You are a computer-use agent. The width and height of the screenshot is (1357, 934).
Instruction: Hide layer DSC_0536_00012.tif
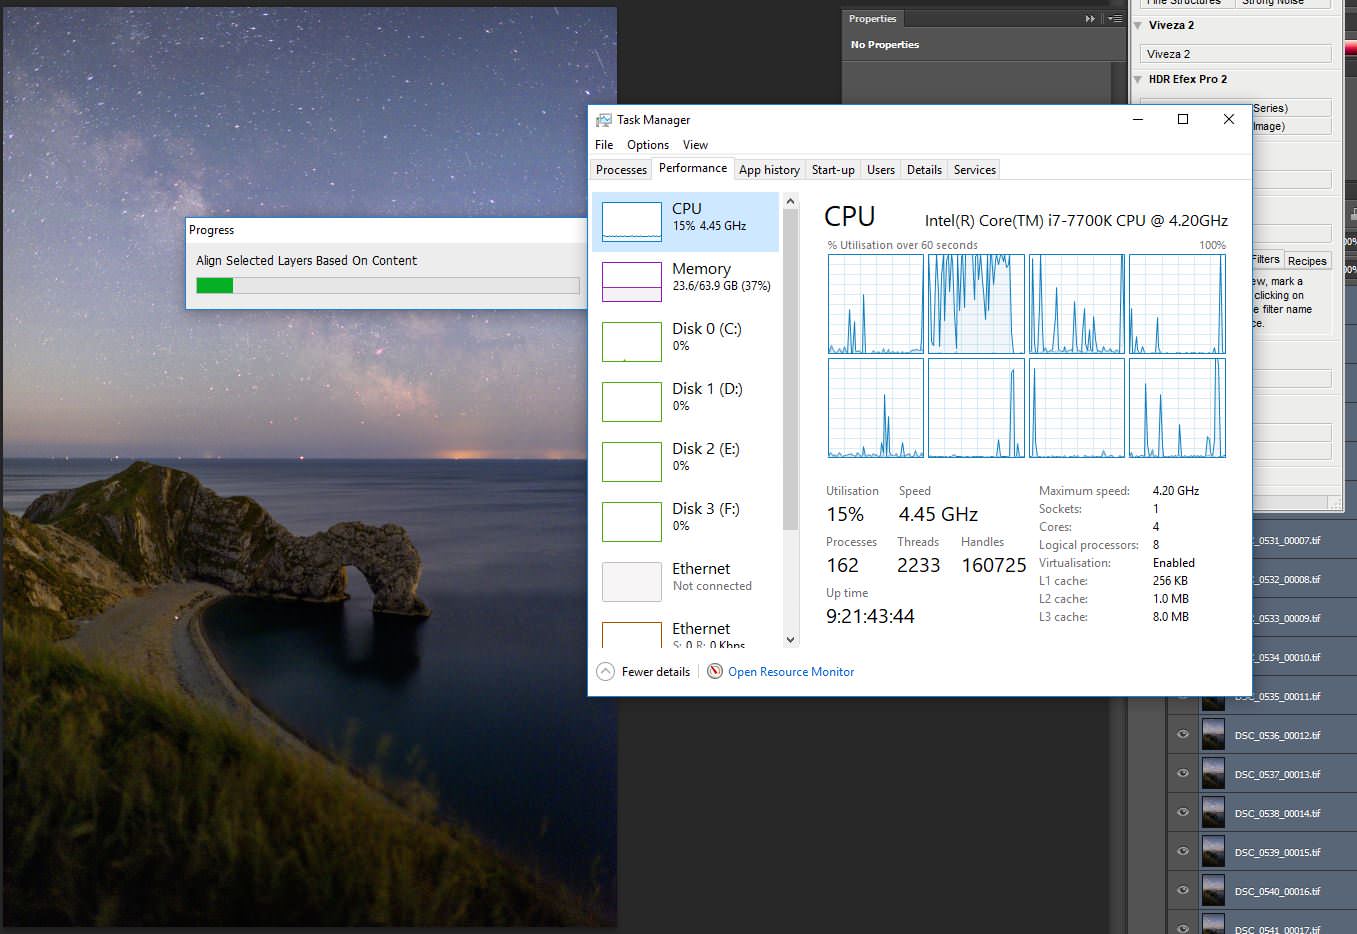pos(1183,734)
